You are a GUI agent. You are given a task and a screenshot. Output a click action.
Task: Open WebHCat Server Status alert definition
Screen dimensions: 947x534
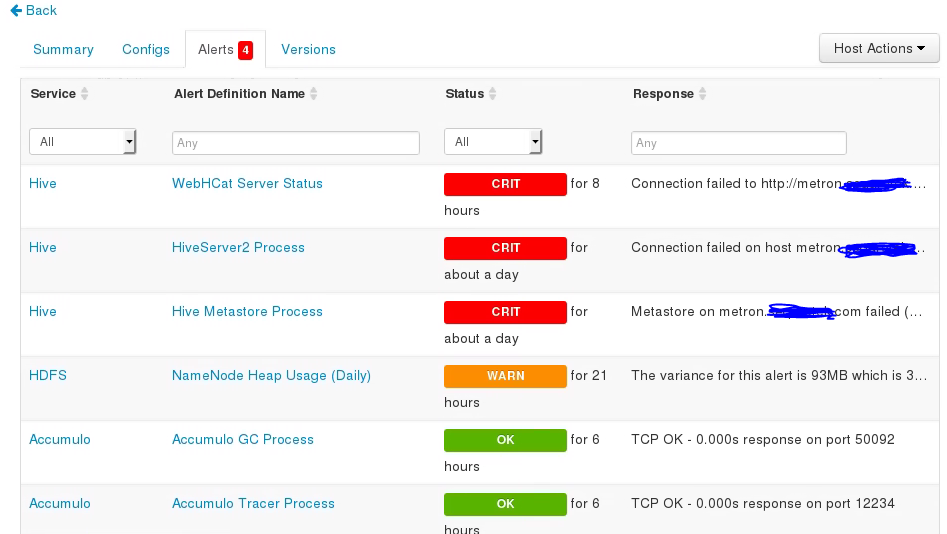click(247, 184)
